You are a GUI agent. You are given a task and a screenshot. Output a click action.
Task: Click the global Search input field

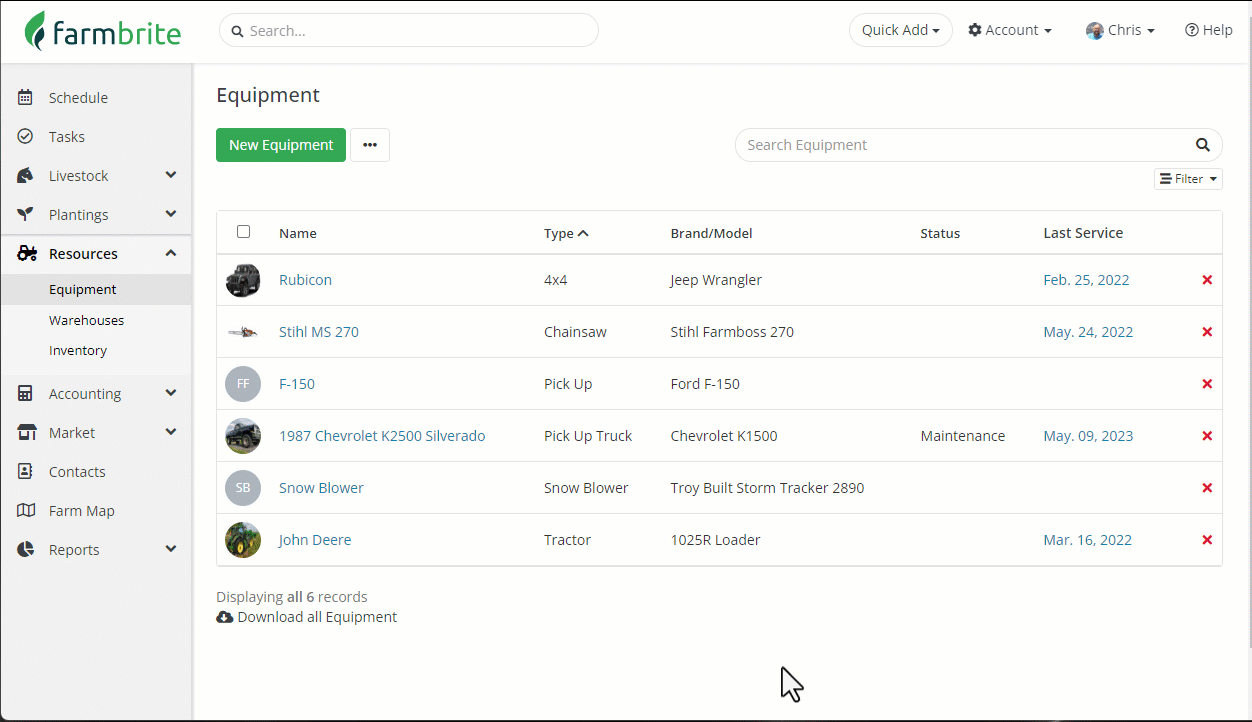[409, 31]
